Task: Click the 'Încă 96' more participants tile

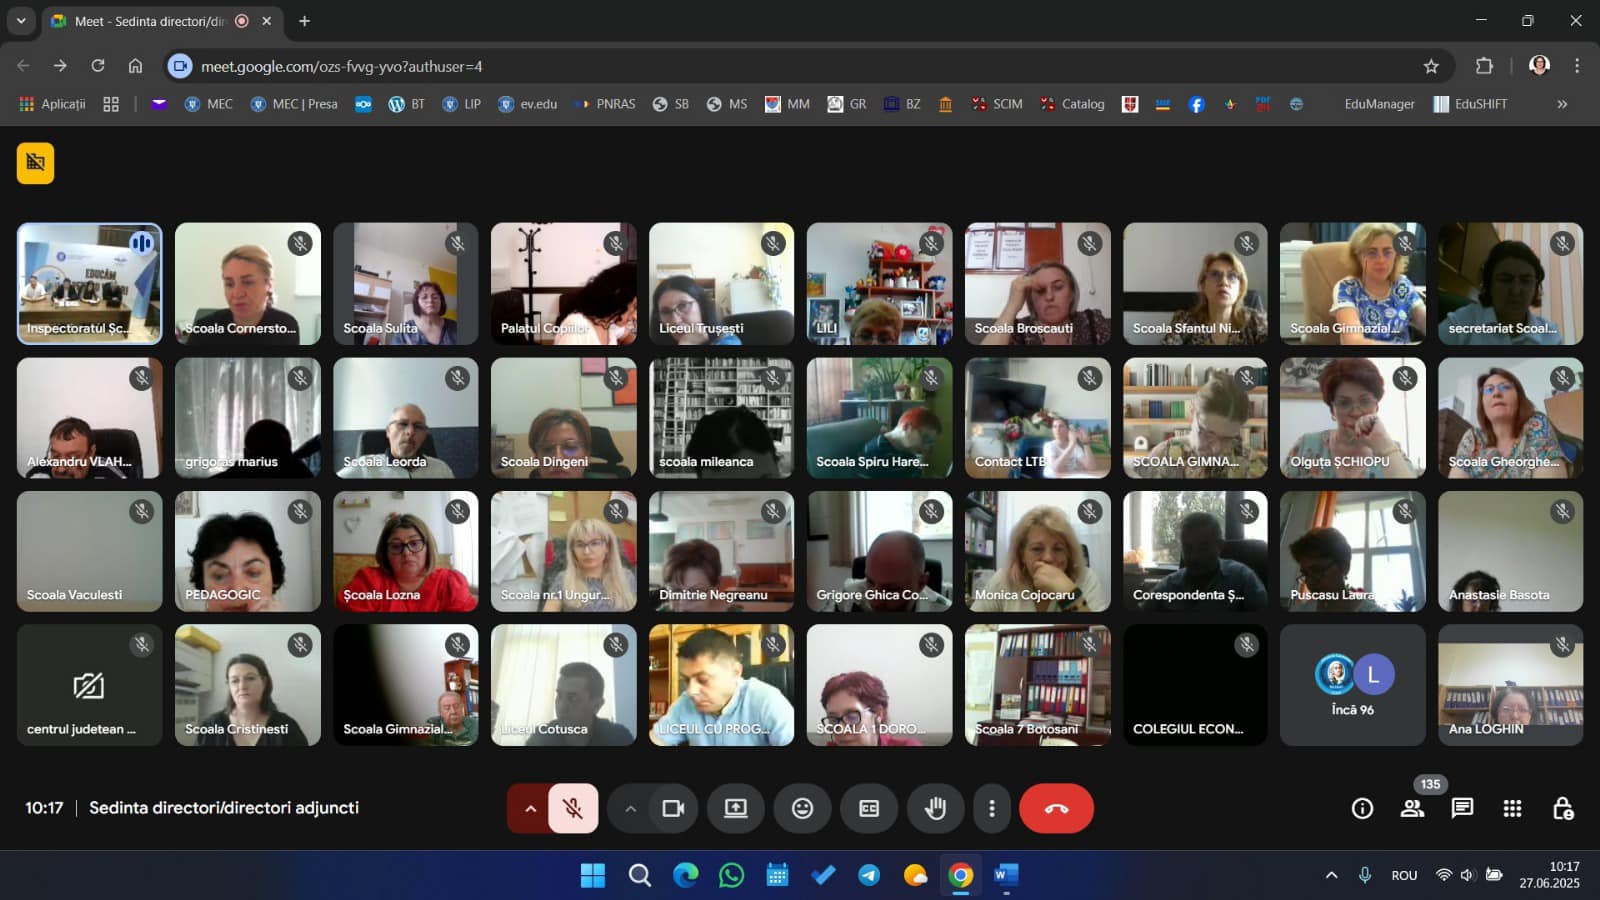Action: [x=1352, y=685]
